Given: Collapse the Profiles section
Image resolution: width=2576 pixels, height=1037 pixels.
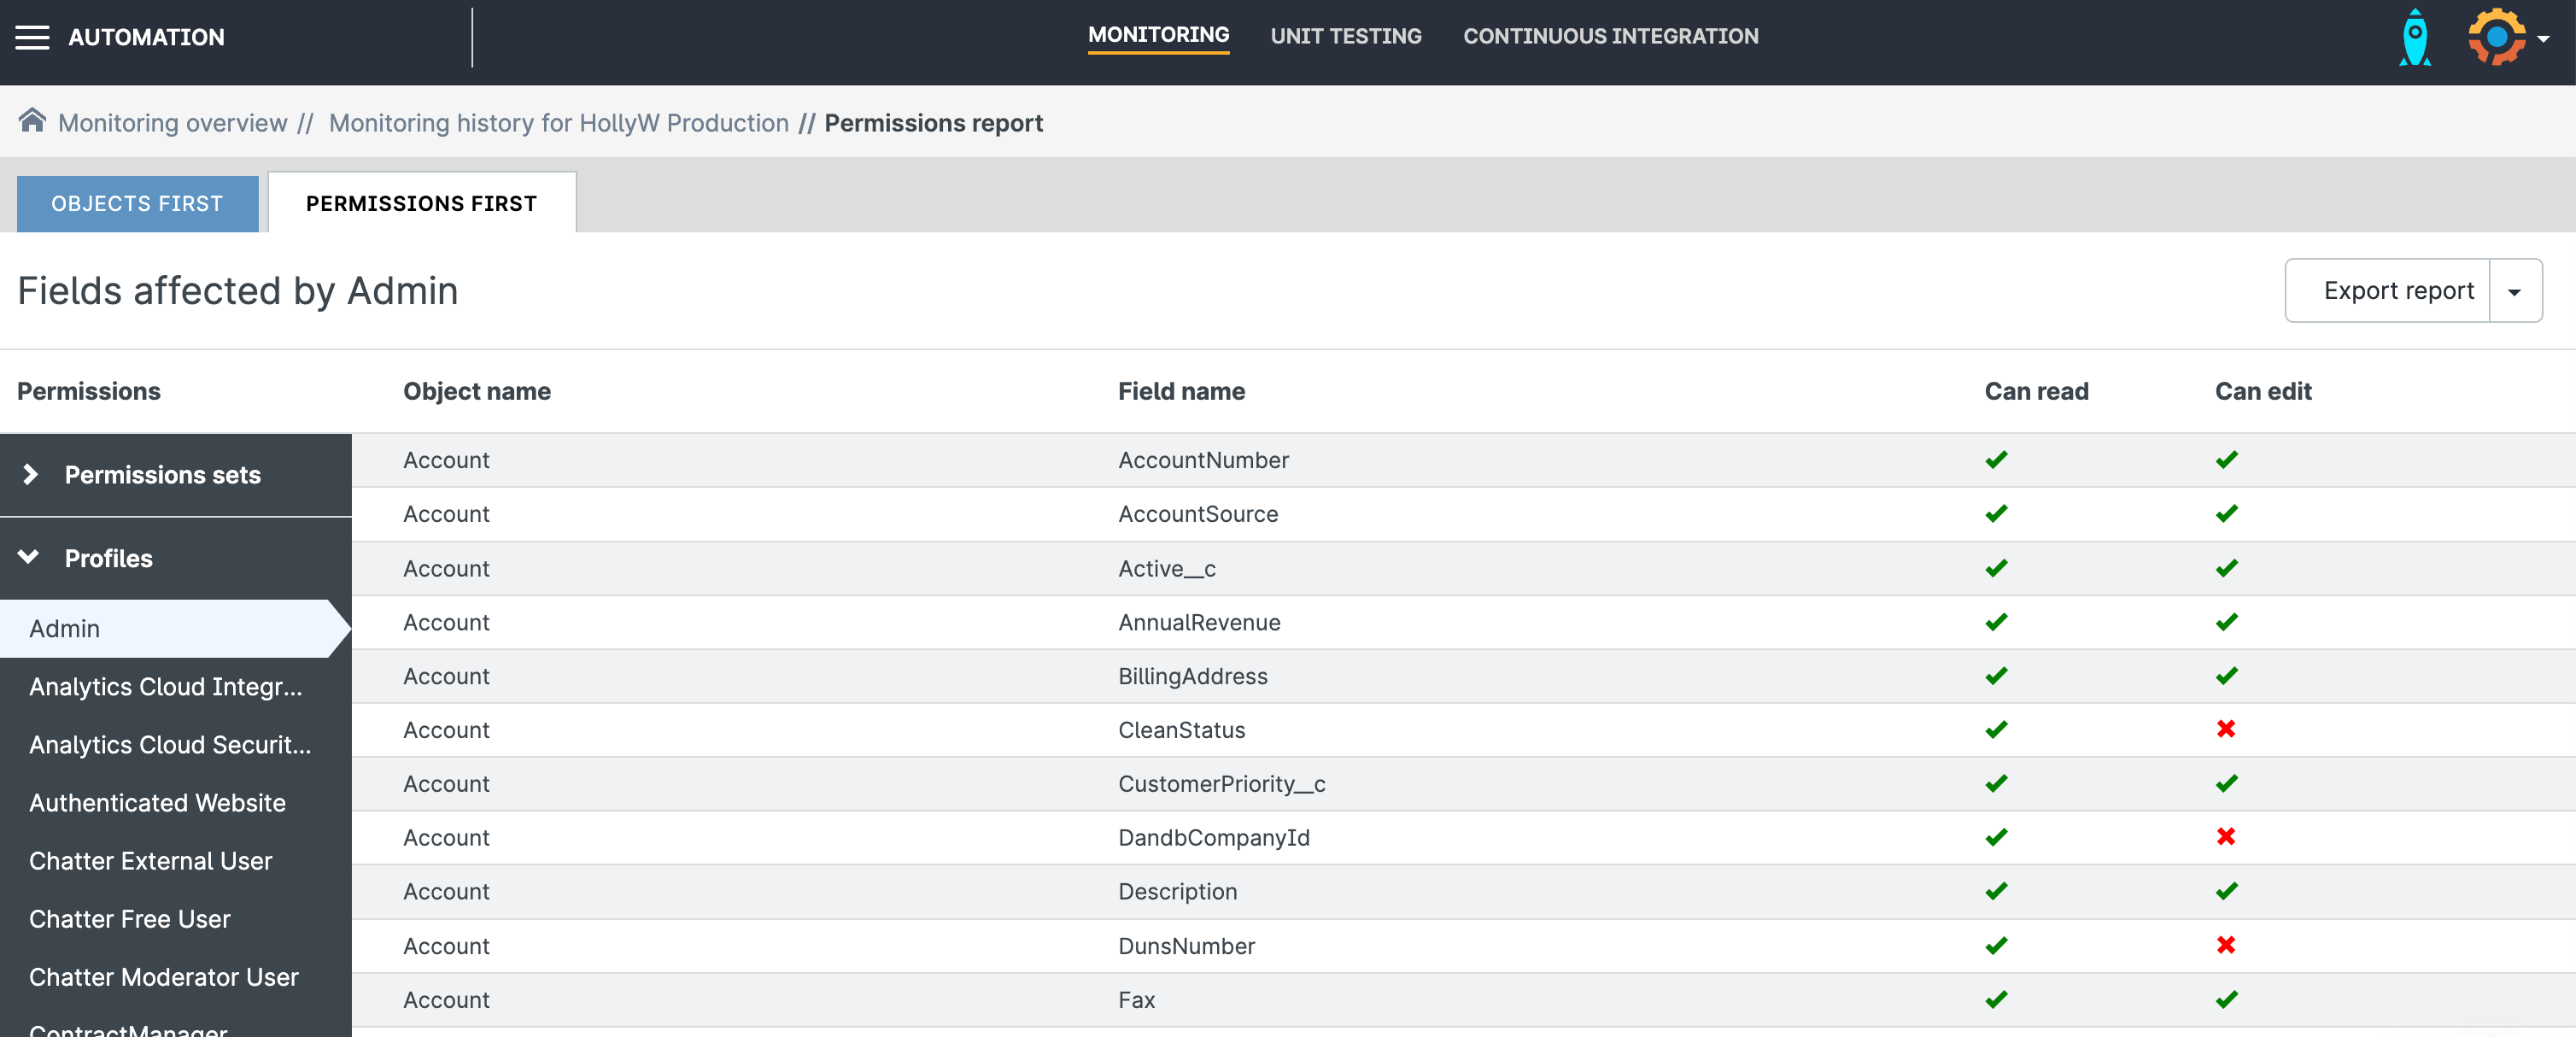Looking at the screenshot, I should (x=29, y=558).
